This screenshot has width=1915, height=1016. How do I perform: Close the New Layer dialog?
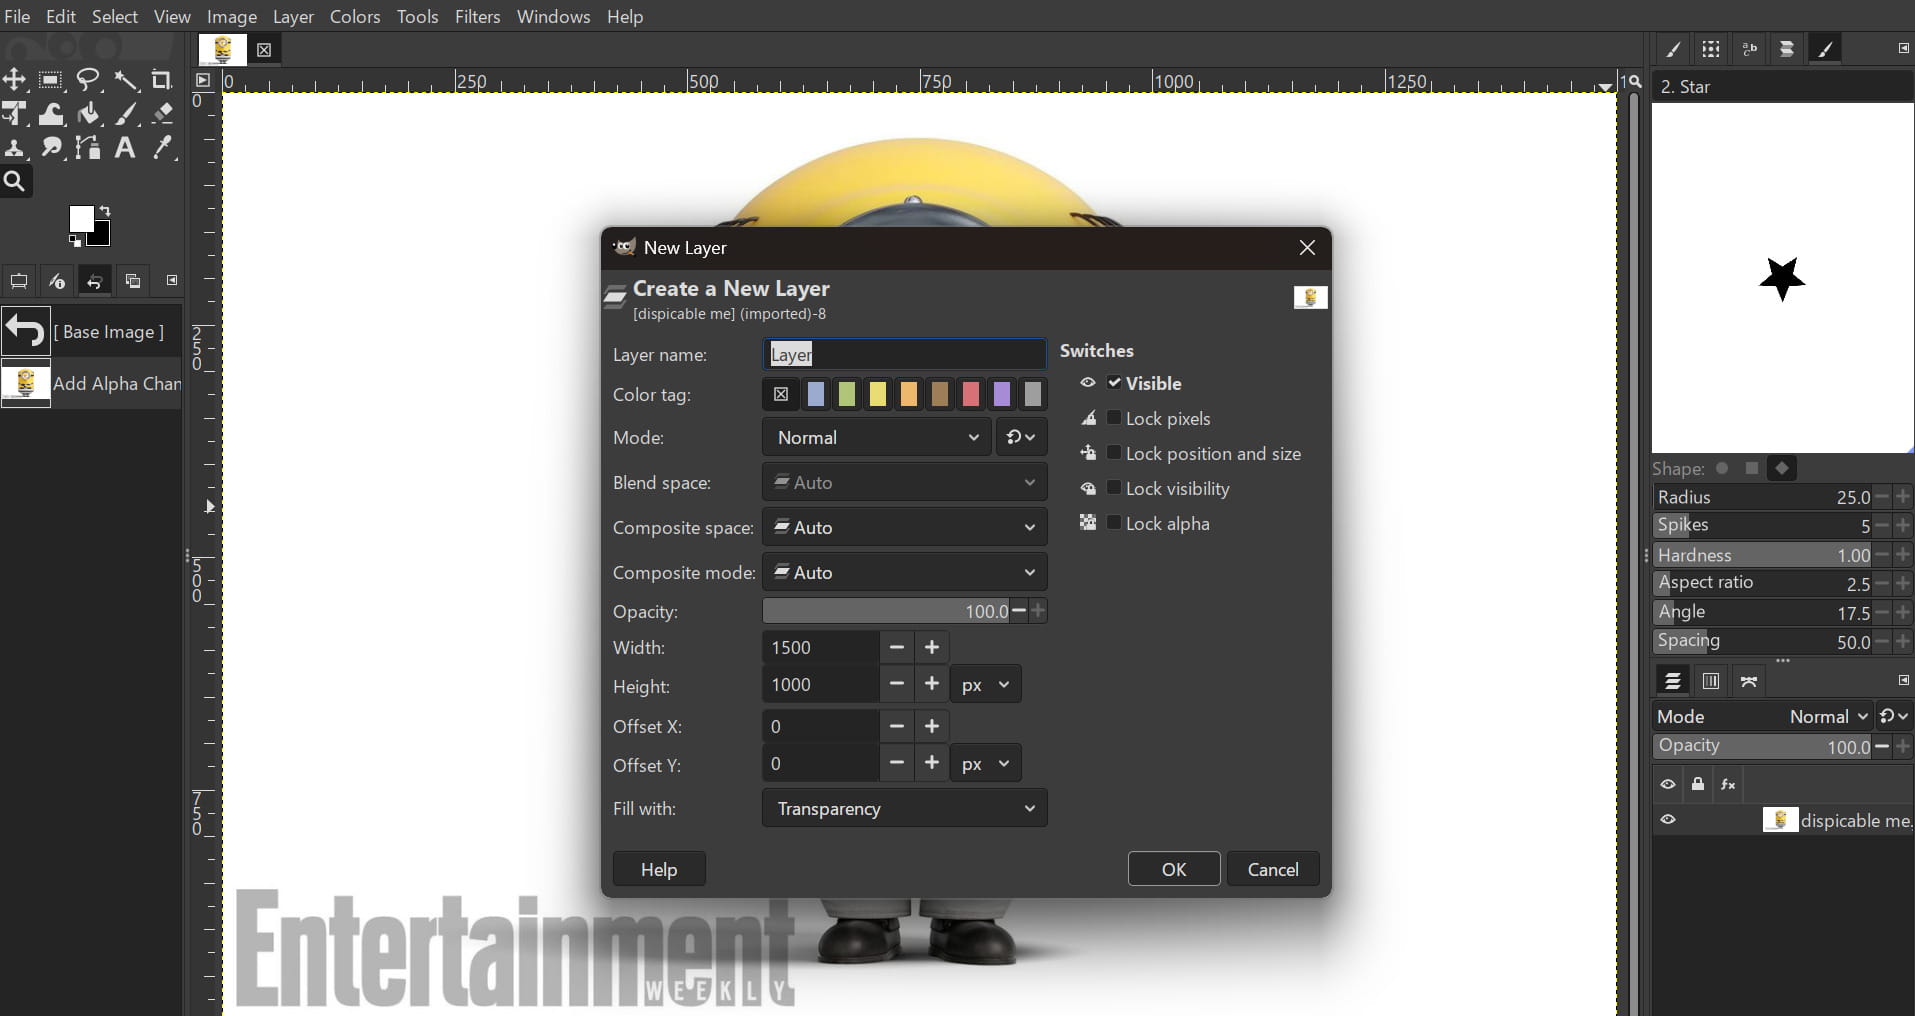pos(1307,248)
